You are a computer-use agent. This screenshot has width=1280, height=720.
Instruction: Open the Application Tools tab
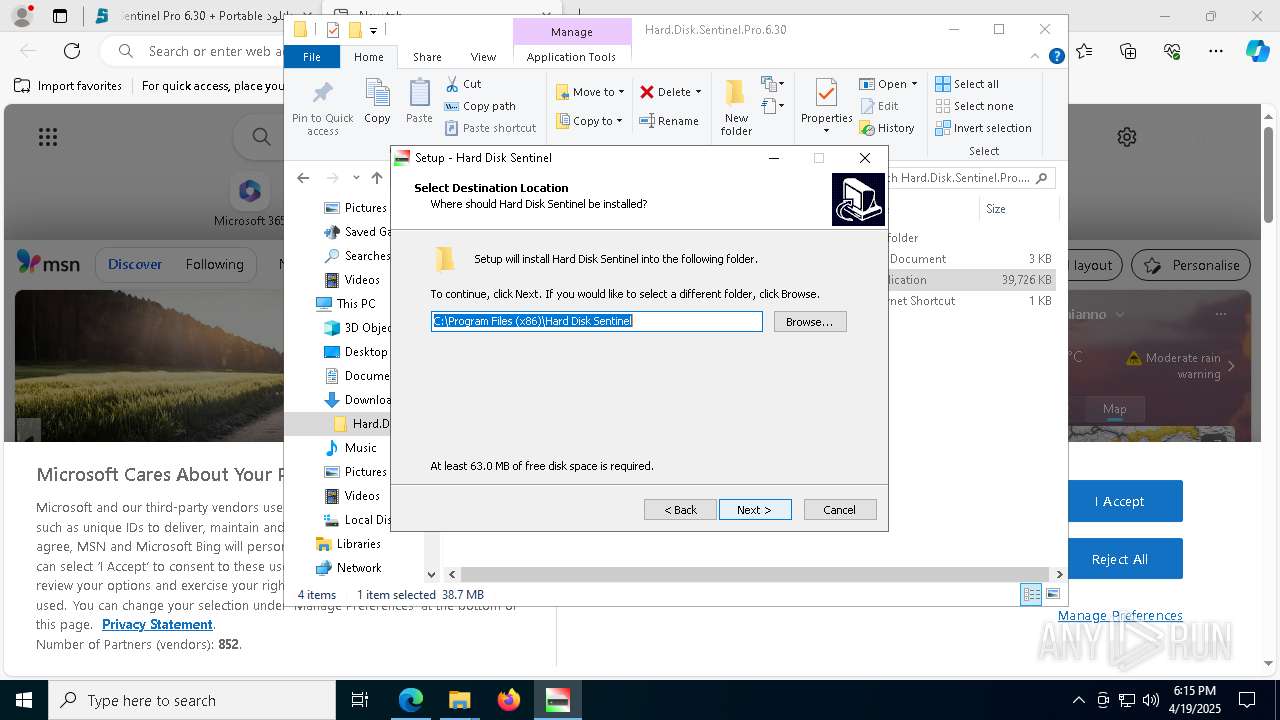tap(571, 57)
